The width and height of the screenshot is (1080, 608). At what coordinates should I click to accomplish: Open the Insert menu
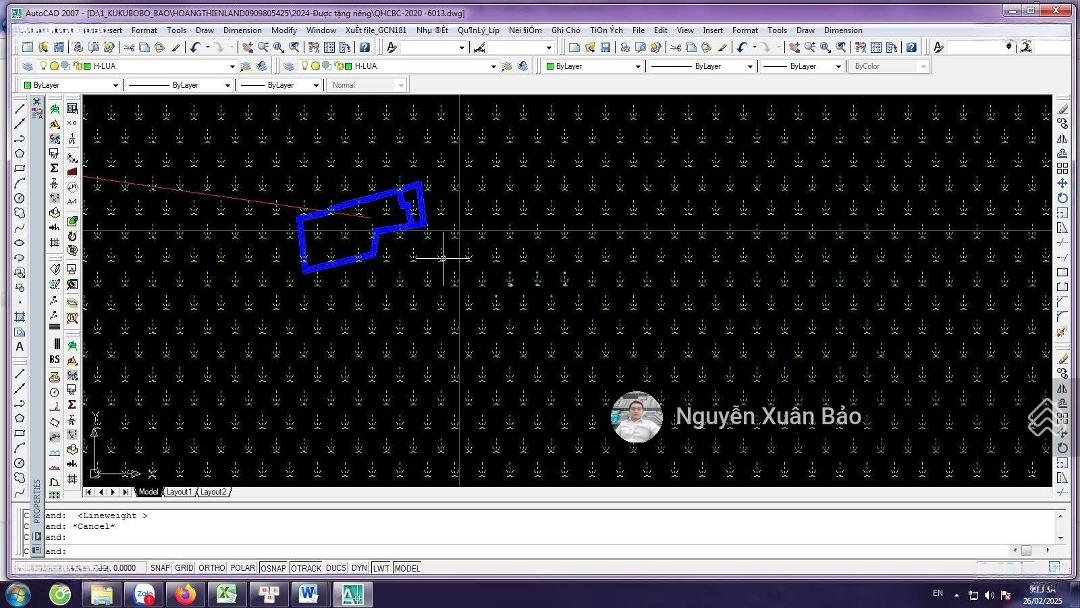(713, 30)
